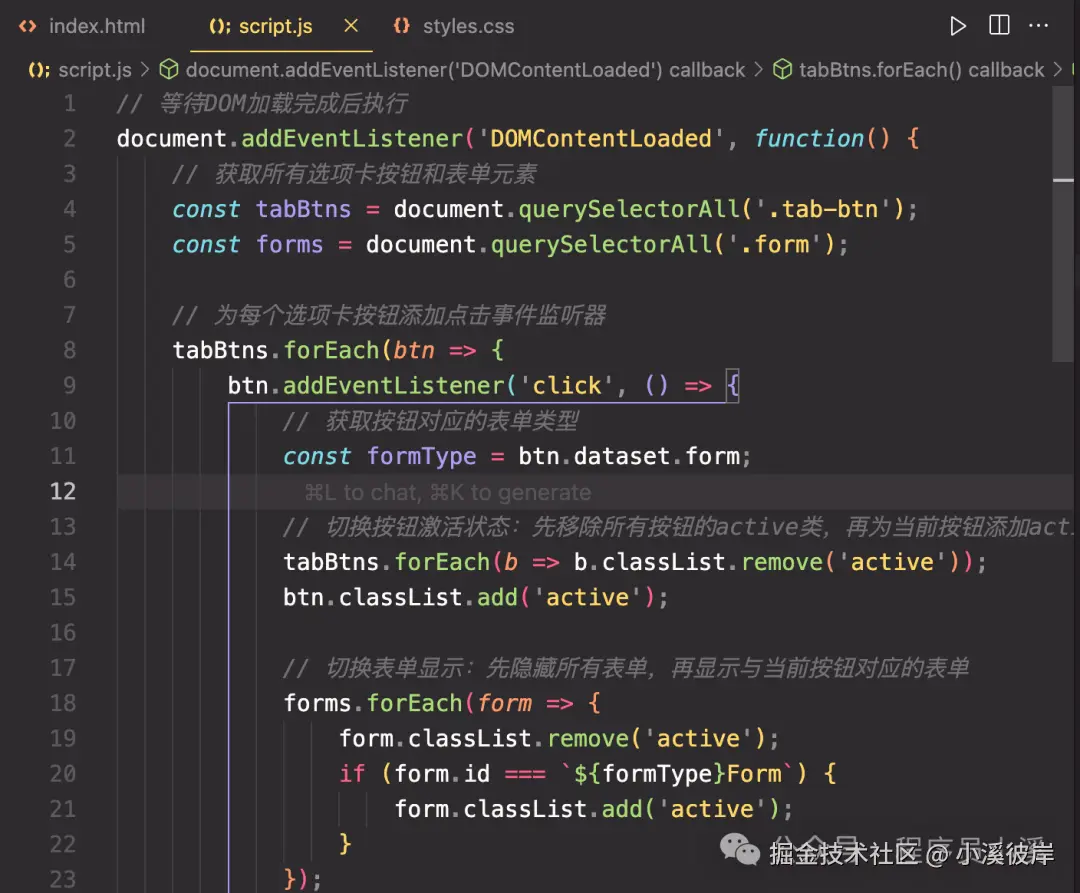Click remove('active') on line 14
1080x893 pixels.
tap(851, 563)
